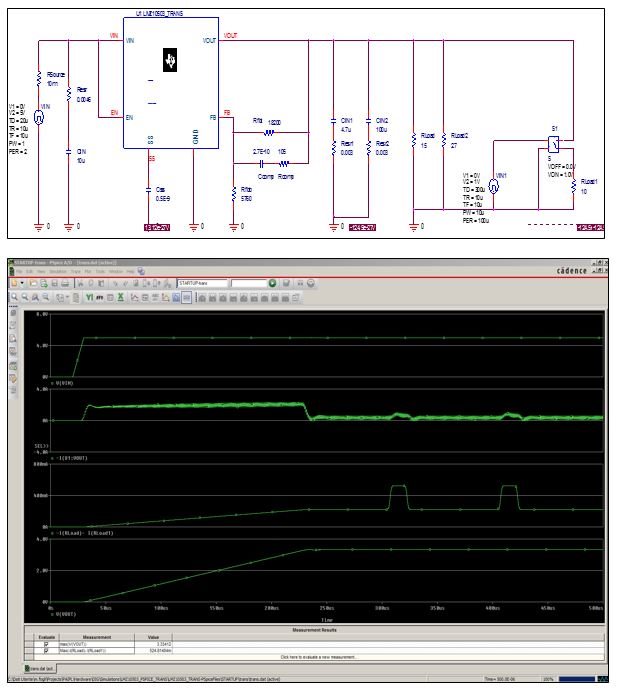Click the Print icon in toolbar
The width and height of the screenshot is (617, 692).
(x=65, y=283)
